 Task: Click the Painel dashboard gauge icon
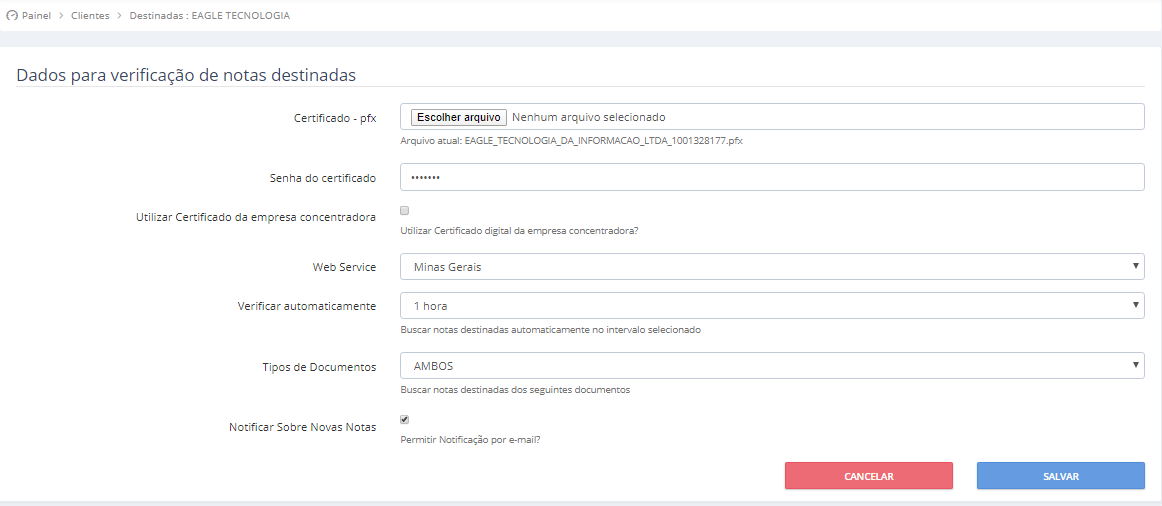click(12, 16)
